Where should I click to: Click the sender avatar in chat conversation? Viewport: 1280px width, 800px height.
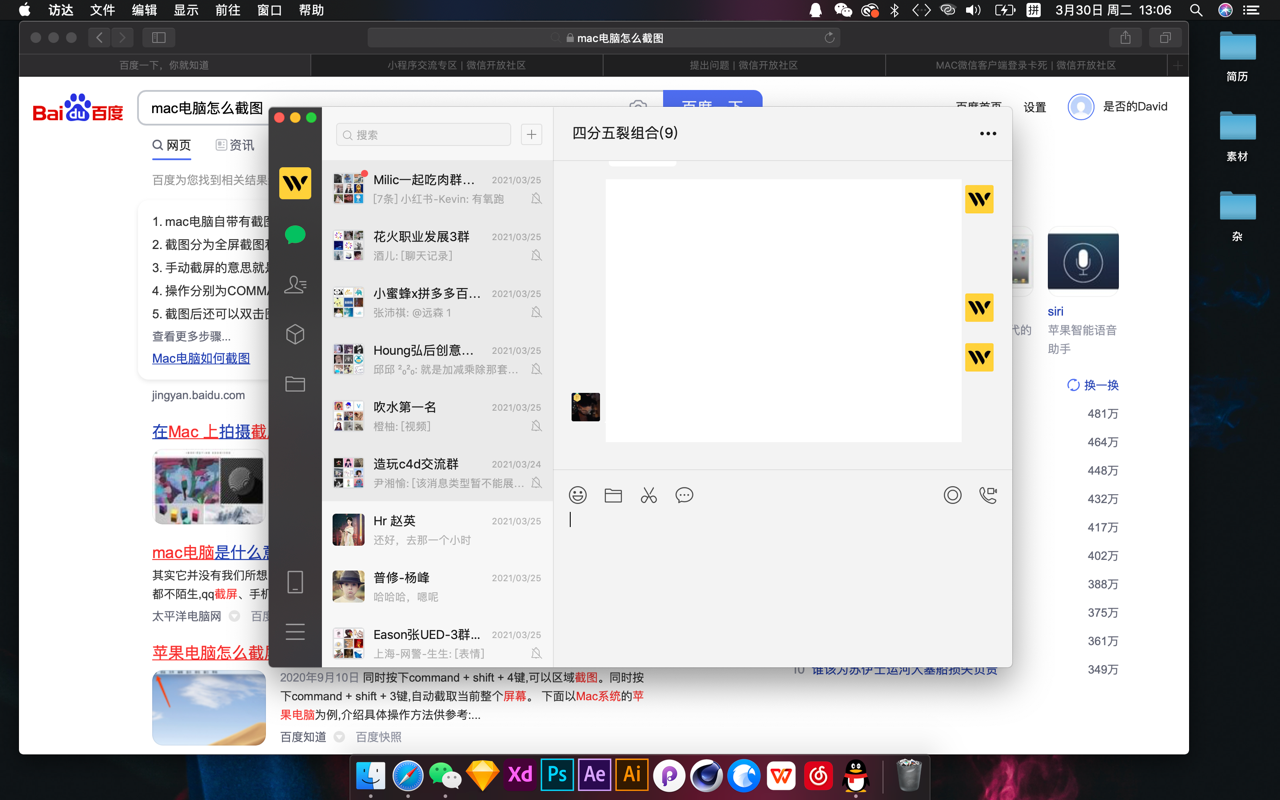(x=585, y=407)
